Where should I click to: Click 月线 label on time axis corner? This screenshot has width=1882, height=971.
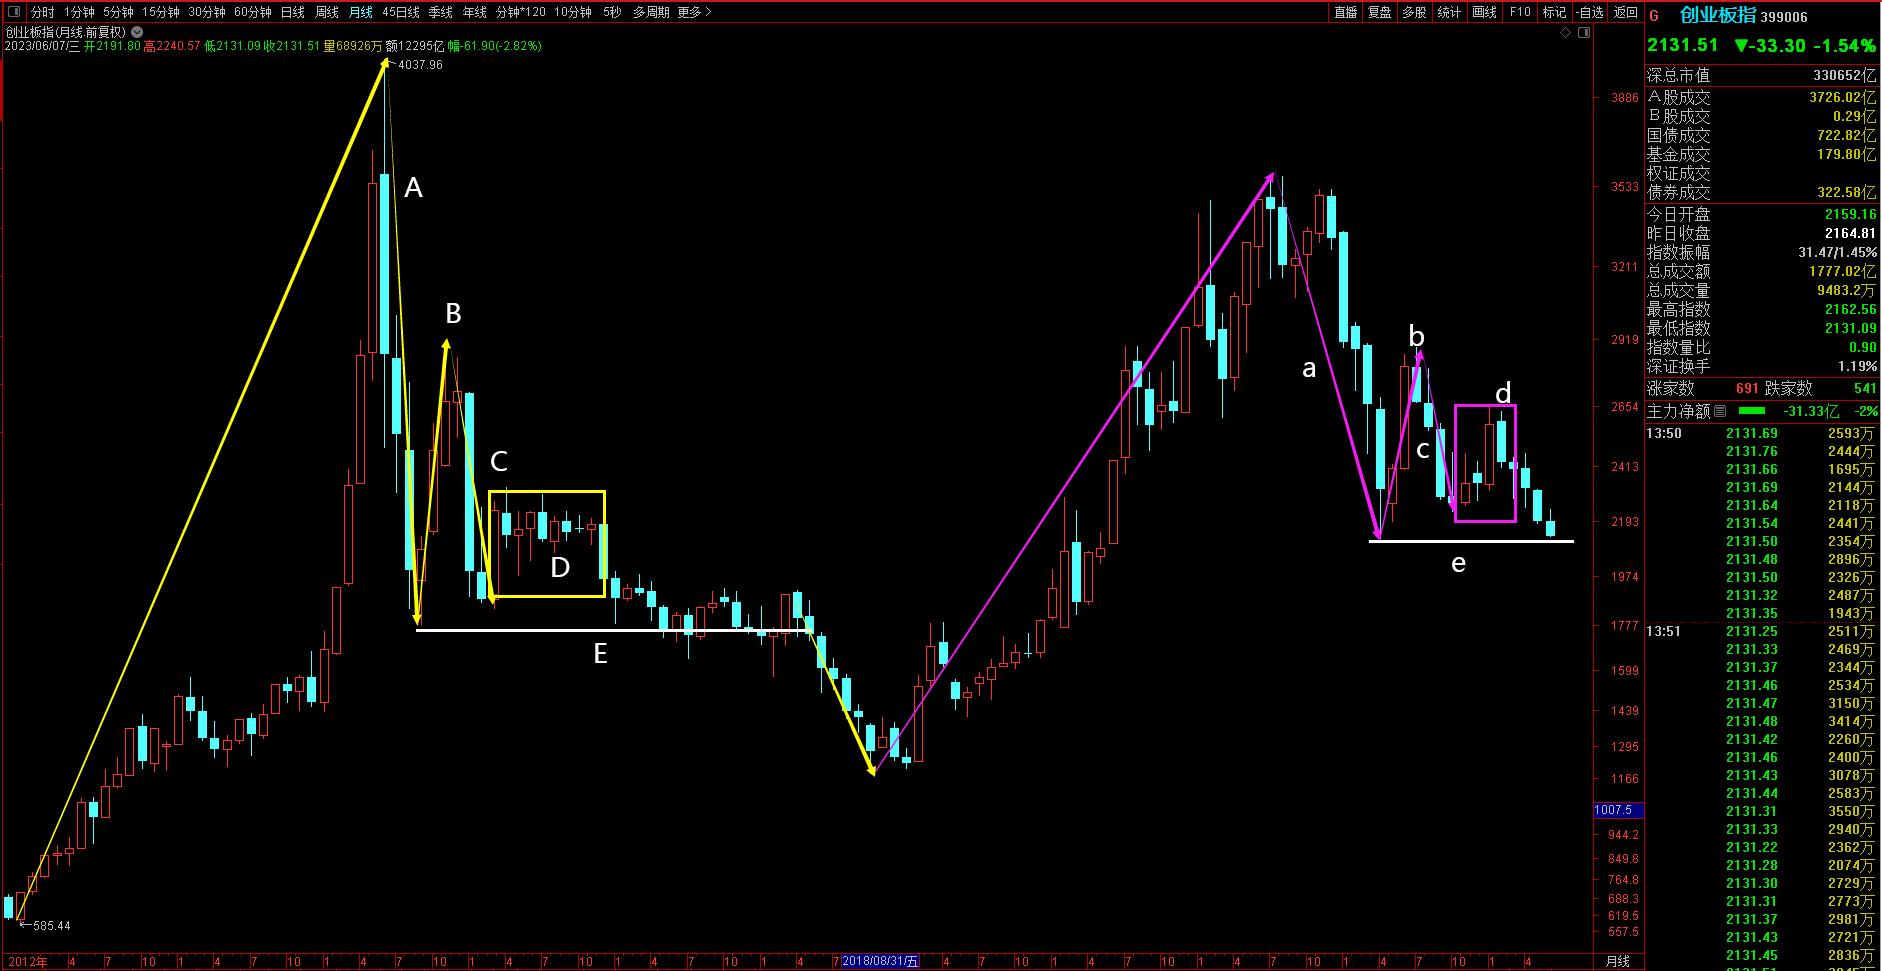[1617, 961]
